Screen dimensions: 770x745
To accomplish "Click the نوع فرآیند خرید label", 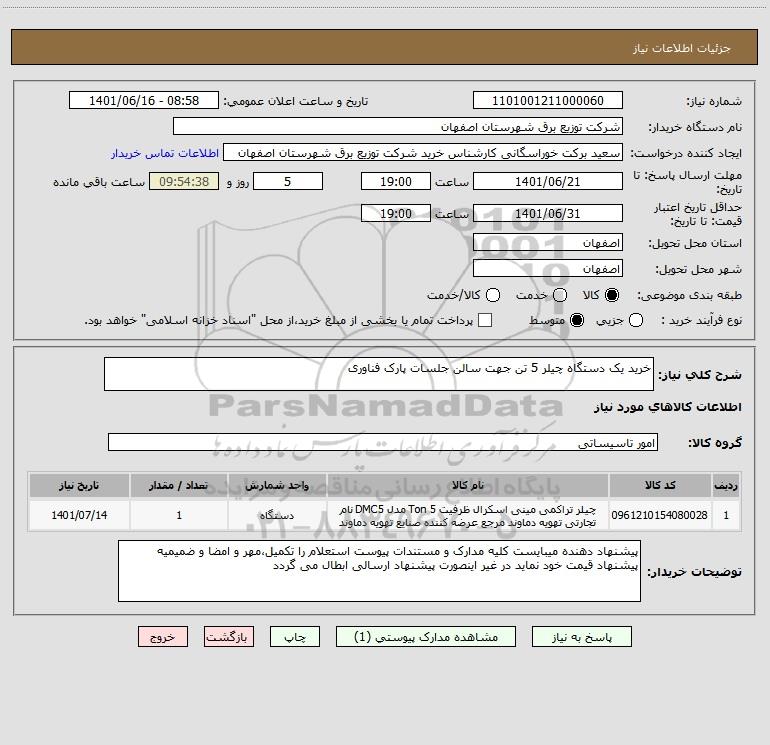I will 701,320.
